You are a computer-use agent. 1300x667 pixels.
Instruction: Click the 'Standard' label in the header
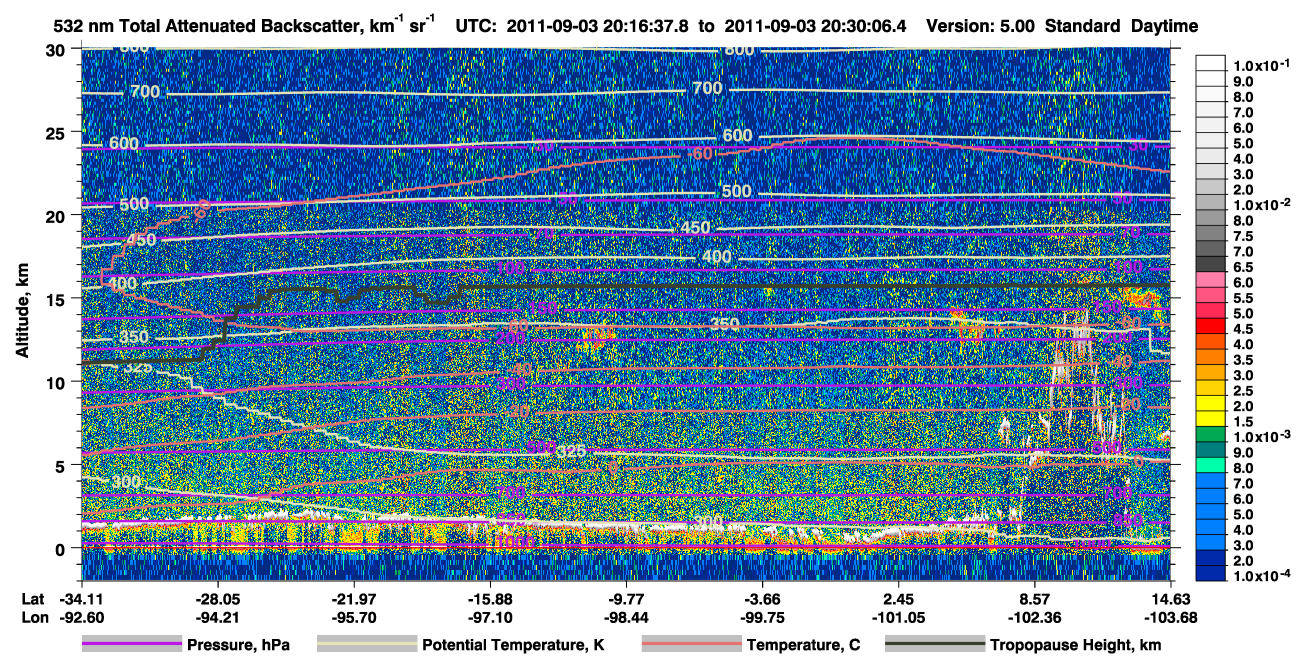[1084, 25]
